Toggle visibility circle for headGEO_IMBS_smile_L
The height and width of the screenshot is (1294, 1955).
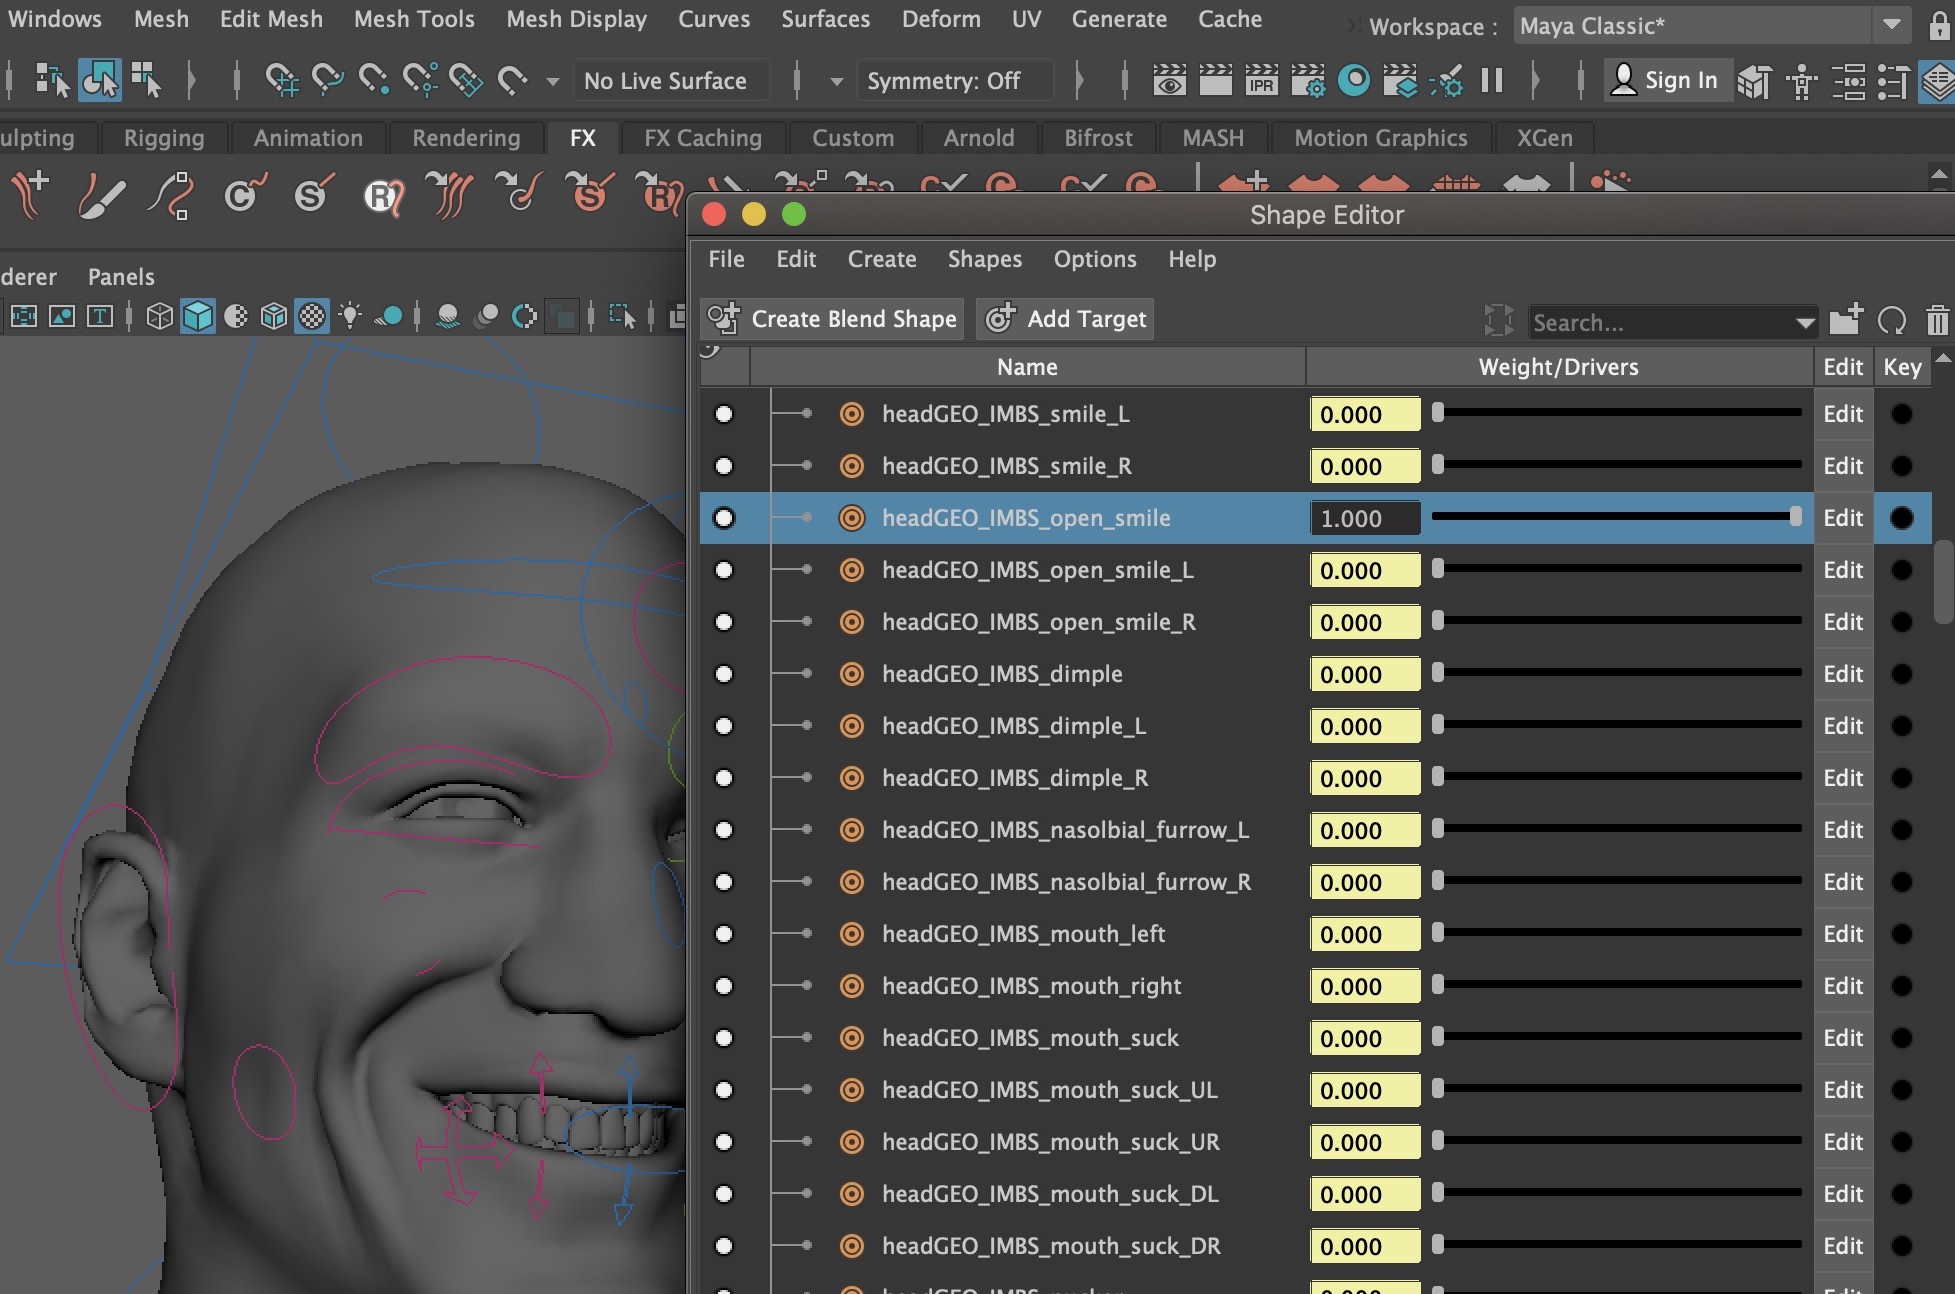click(724, 414)
